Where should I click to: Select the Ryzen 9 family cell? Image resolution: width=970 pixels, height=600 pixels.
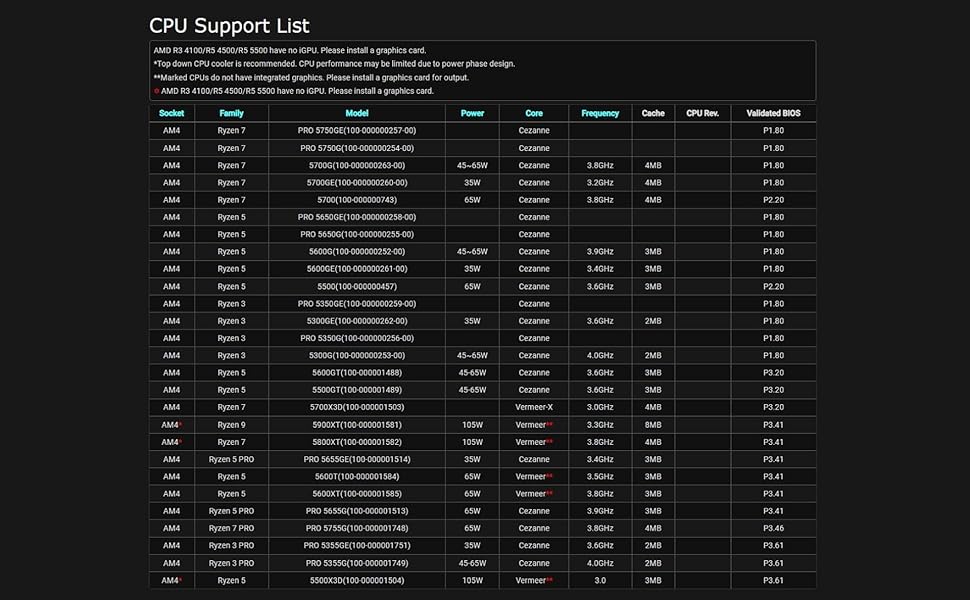point(231,425)
